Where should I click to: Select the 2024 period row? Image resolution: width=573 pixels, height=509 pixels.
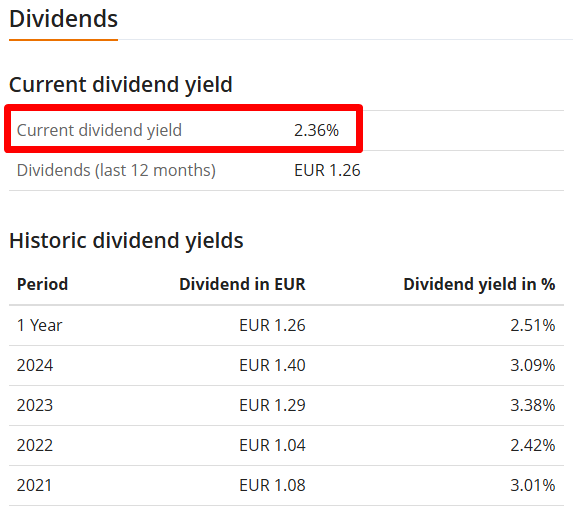(286, 365)
